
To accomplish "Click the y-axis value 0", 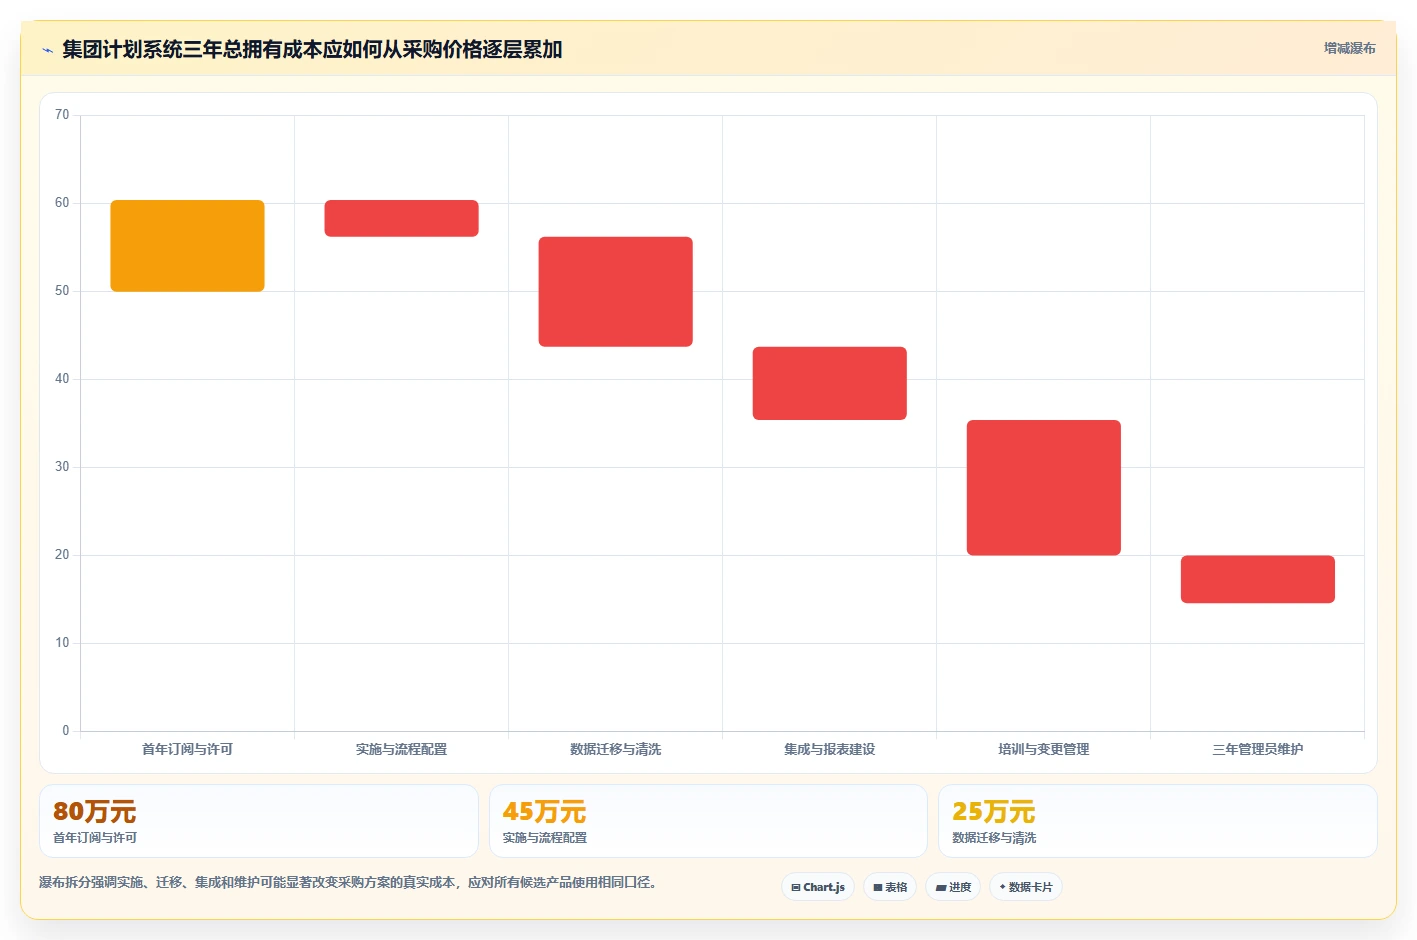I will 66,731.
